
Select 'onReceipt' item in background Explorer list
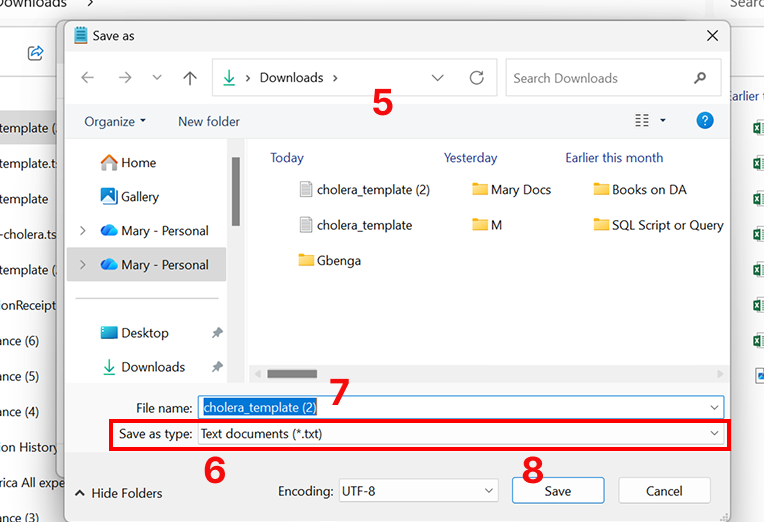28,306
